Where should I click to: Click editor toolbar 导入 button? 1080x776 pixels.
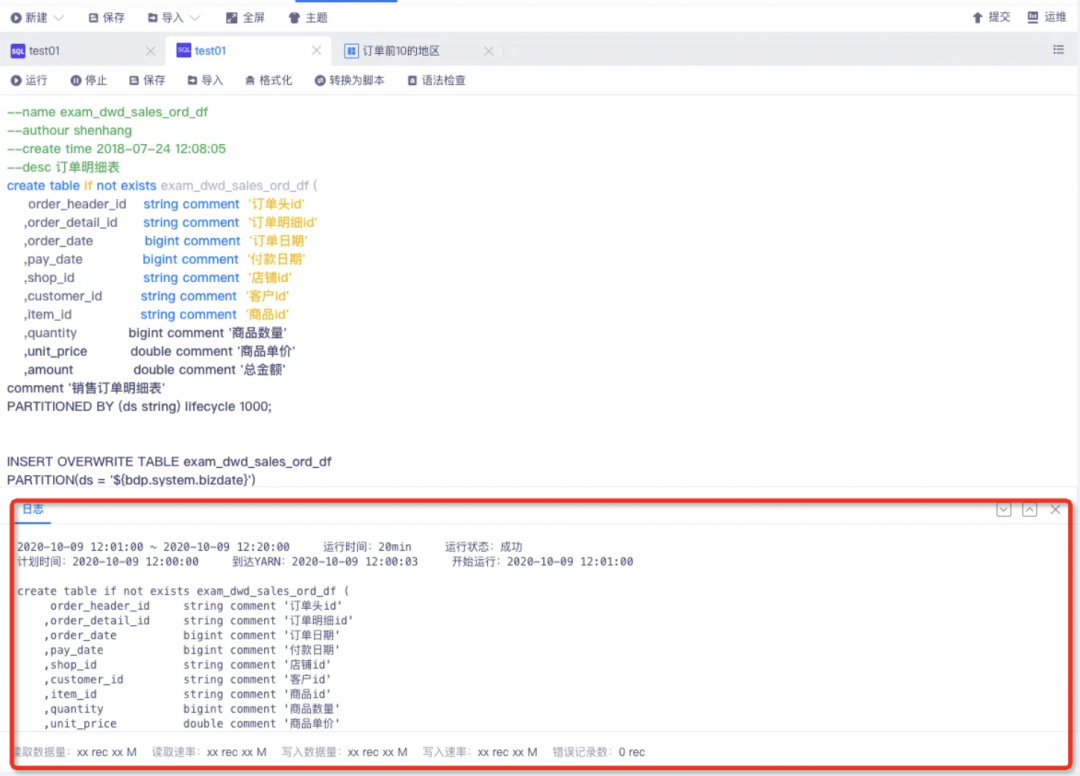tap(205, 81)
